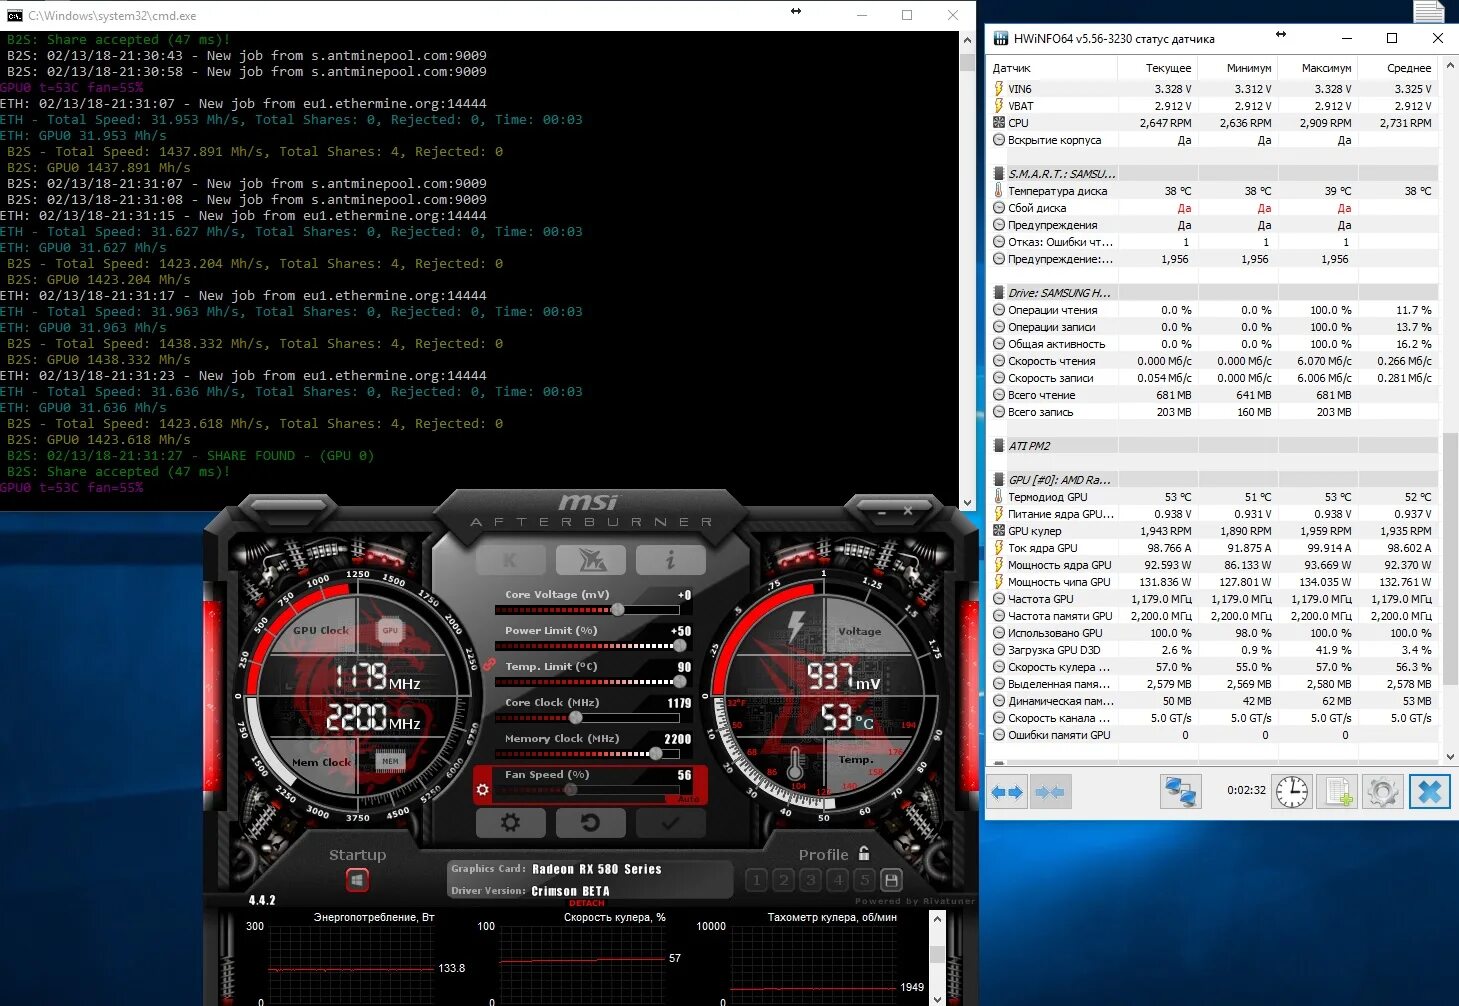The height and width of the screenshot is (1006, 1459).
Task: Select the VBAT sensor row
Action: pos(1213,106)
